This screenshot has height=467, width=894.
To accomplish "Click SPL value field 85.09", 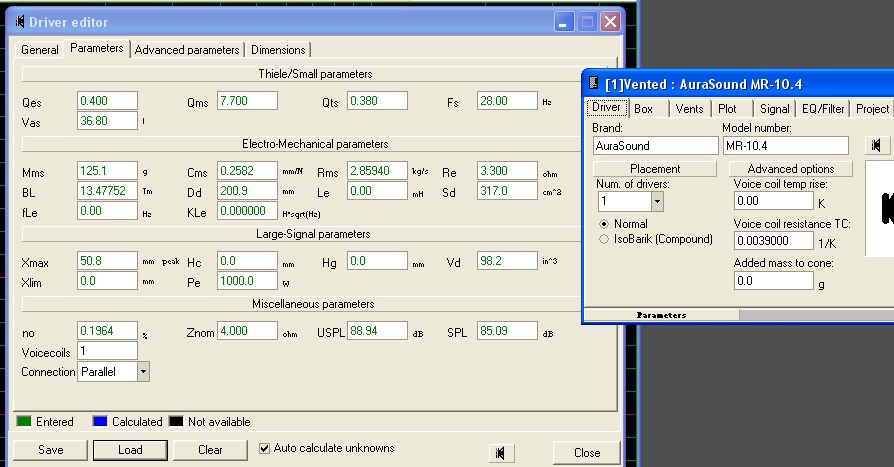I will coord(507,331).
